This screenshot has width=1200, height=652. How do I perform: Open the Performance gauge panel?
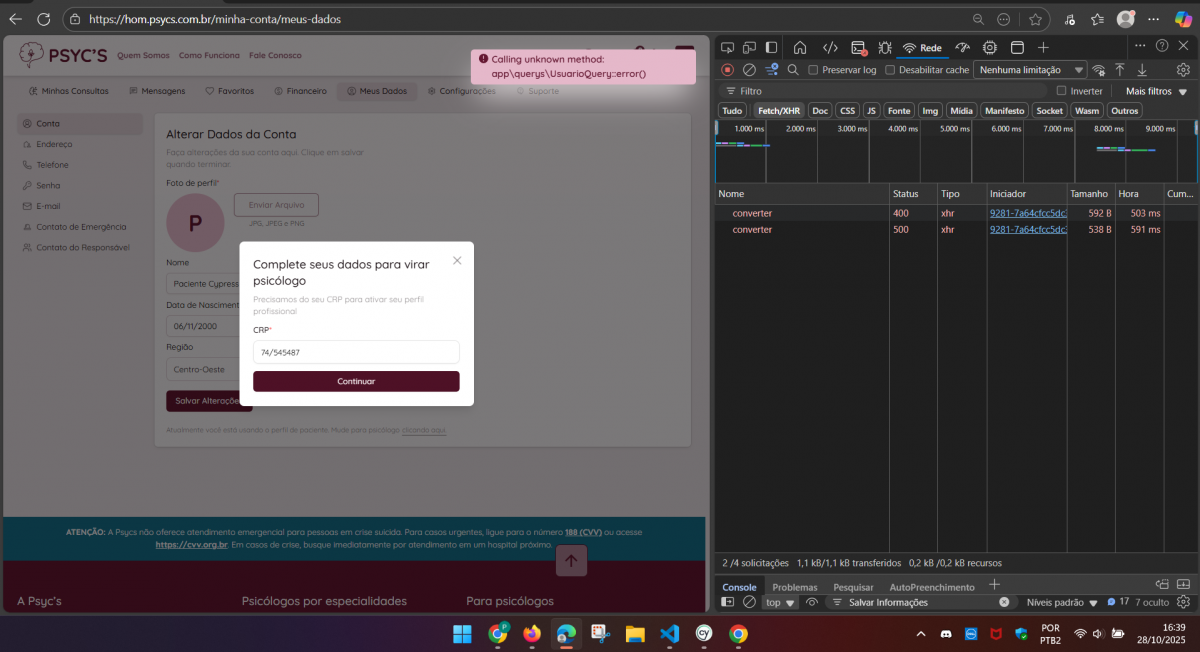click(x=963, y=47)
